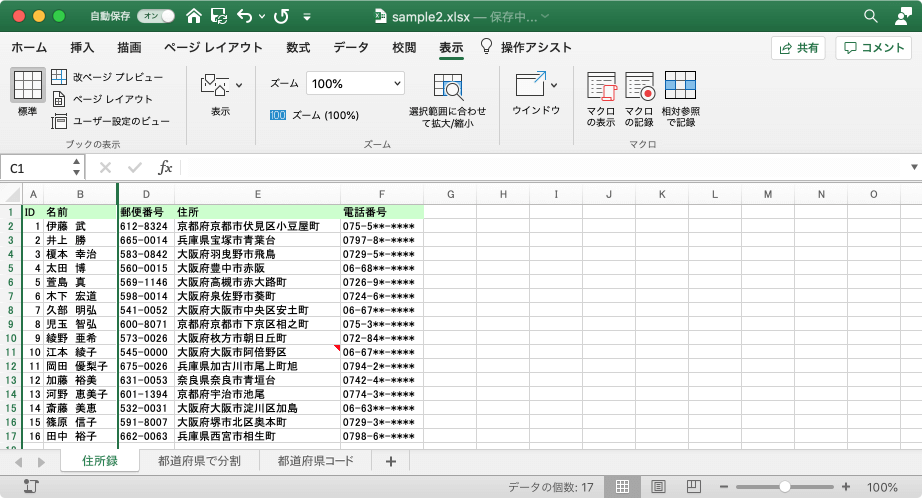The image size is (922, 498).
Task: Click the Select All corner triangle
Action: [11, 194]
